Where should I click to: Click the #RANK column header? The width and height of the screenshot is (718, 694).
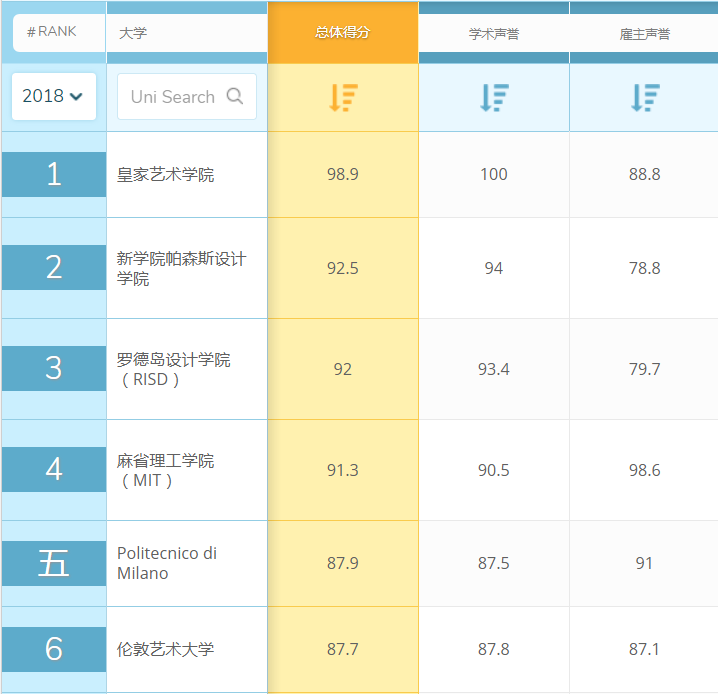click(52, 32)
